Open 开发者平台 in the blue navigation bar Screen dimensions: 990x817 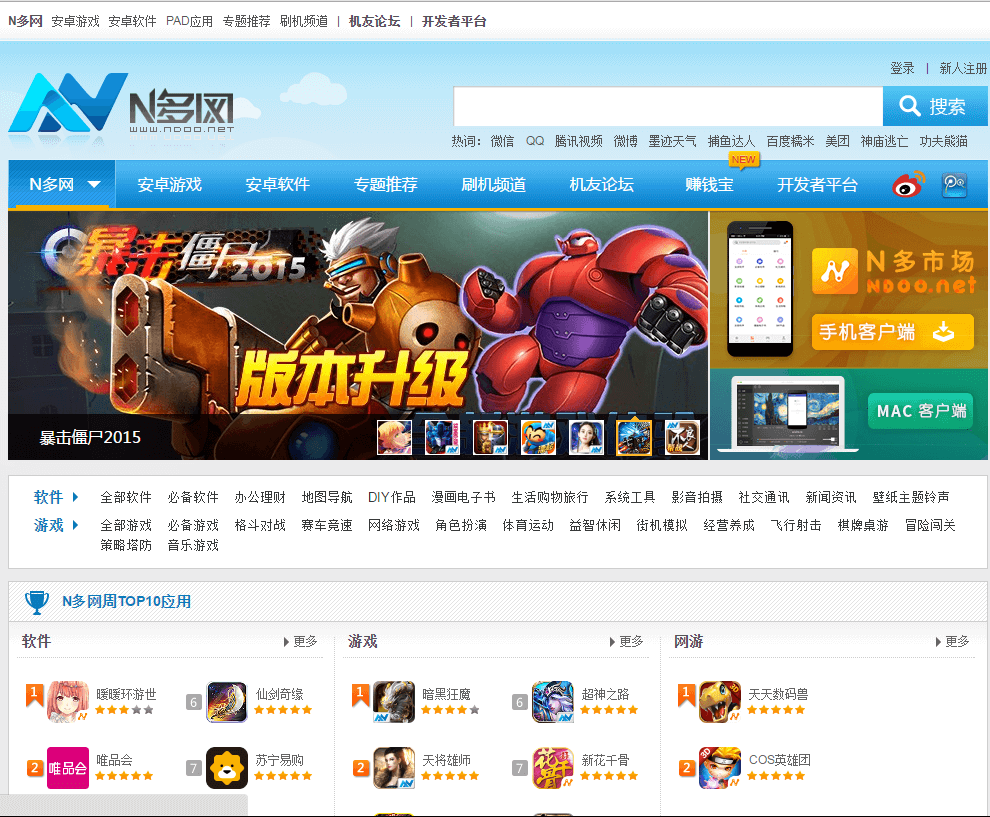tap(817, 184)
